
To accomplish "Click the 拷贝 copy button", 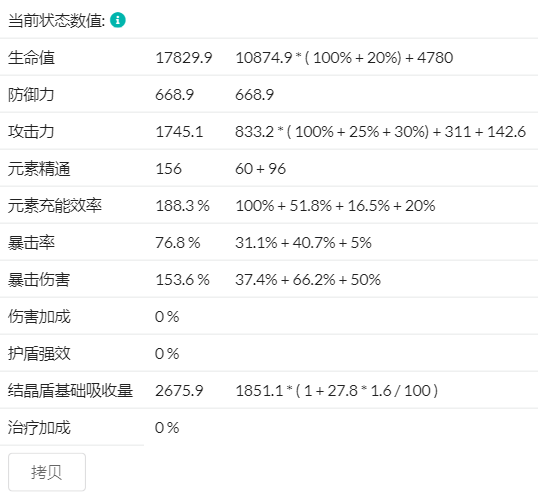I will 47,472.
